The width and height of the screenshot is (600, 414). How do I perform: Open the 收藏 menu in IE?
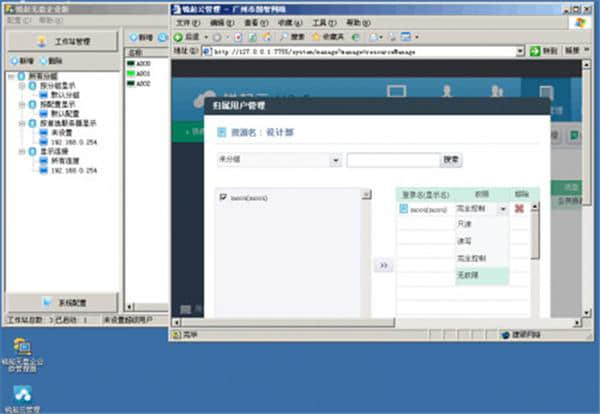pyautogui.click(x=290, y=23)
